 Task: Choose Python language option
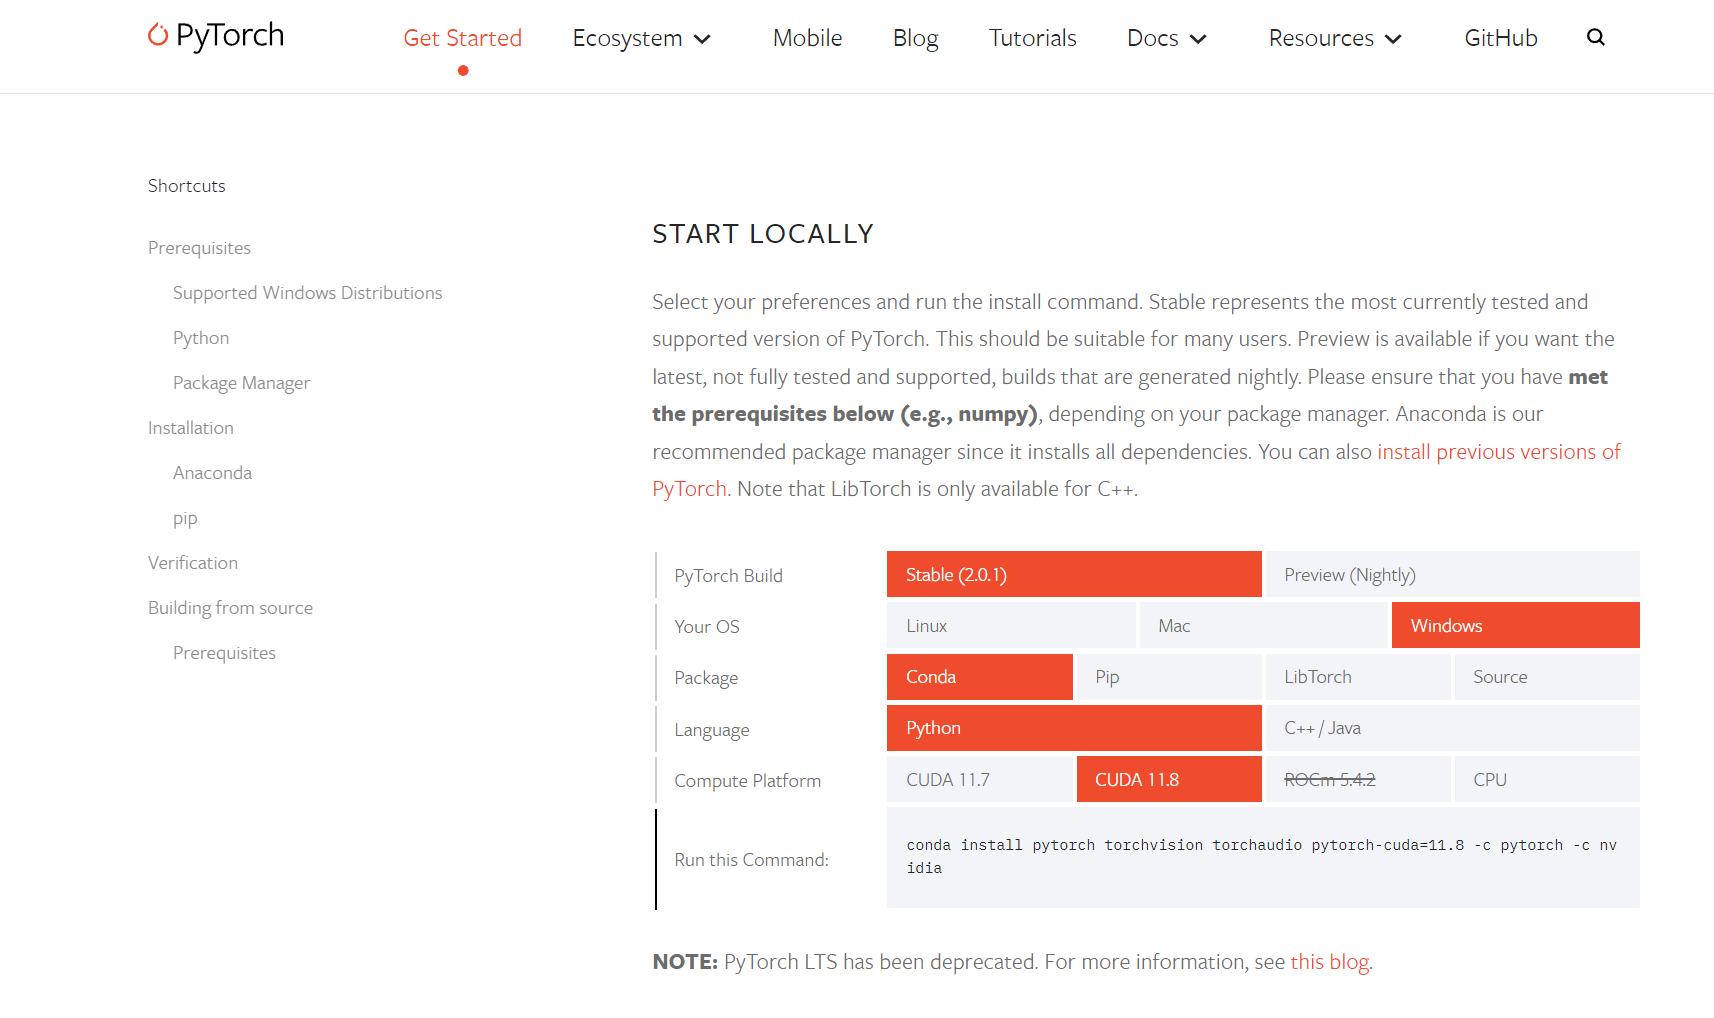[1073, 728]
